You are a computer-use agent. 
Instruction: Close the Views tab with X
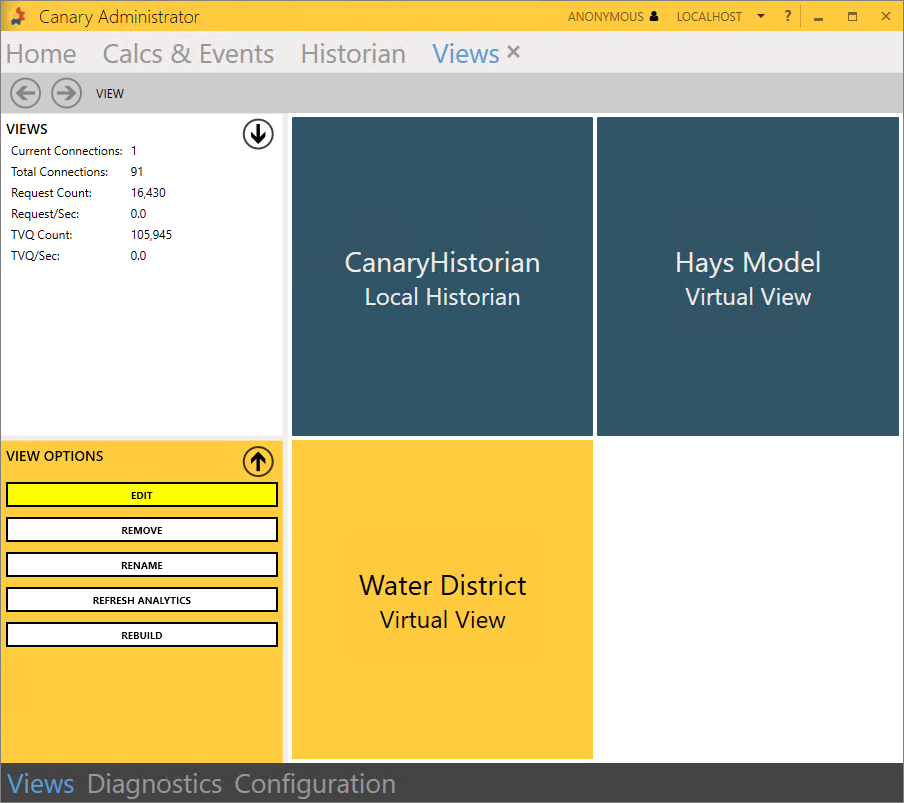[x=514, y=52]
